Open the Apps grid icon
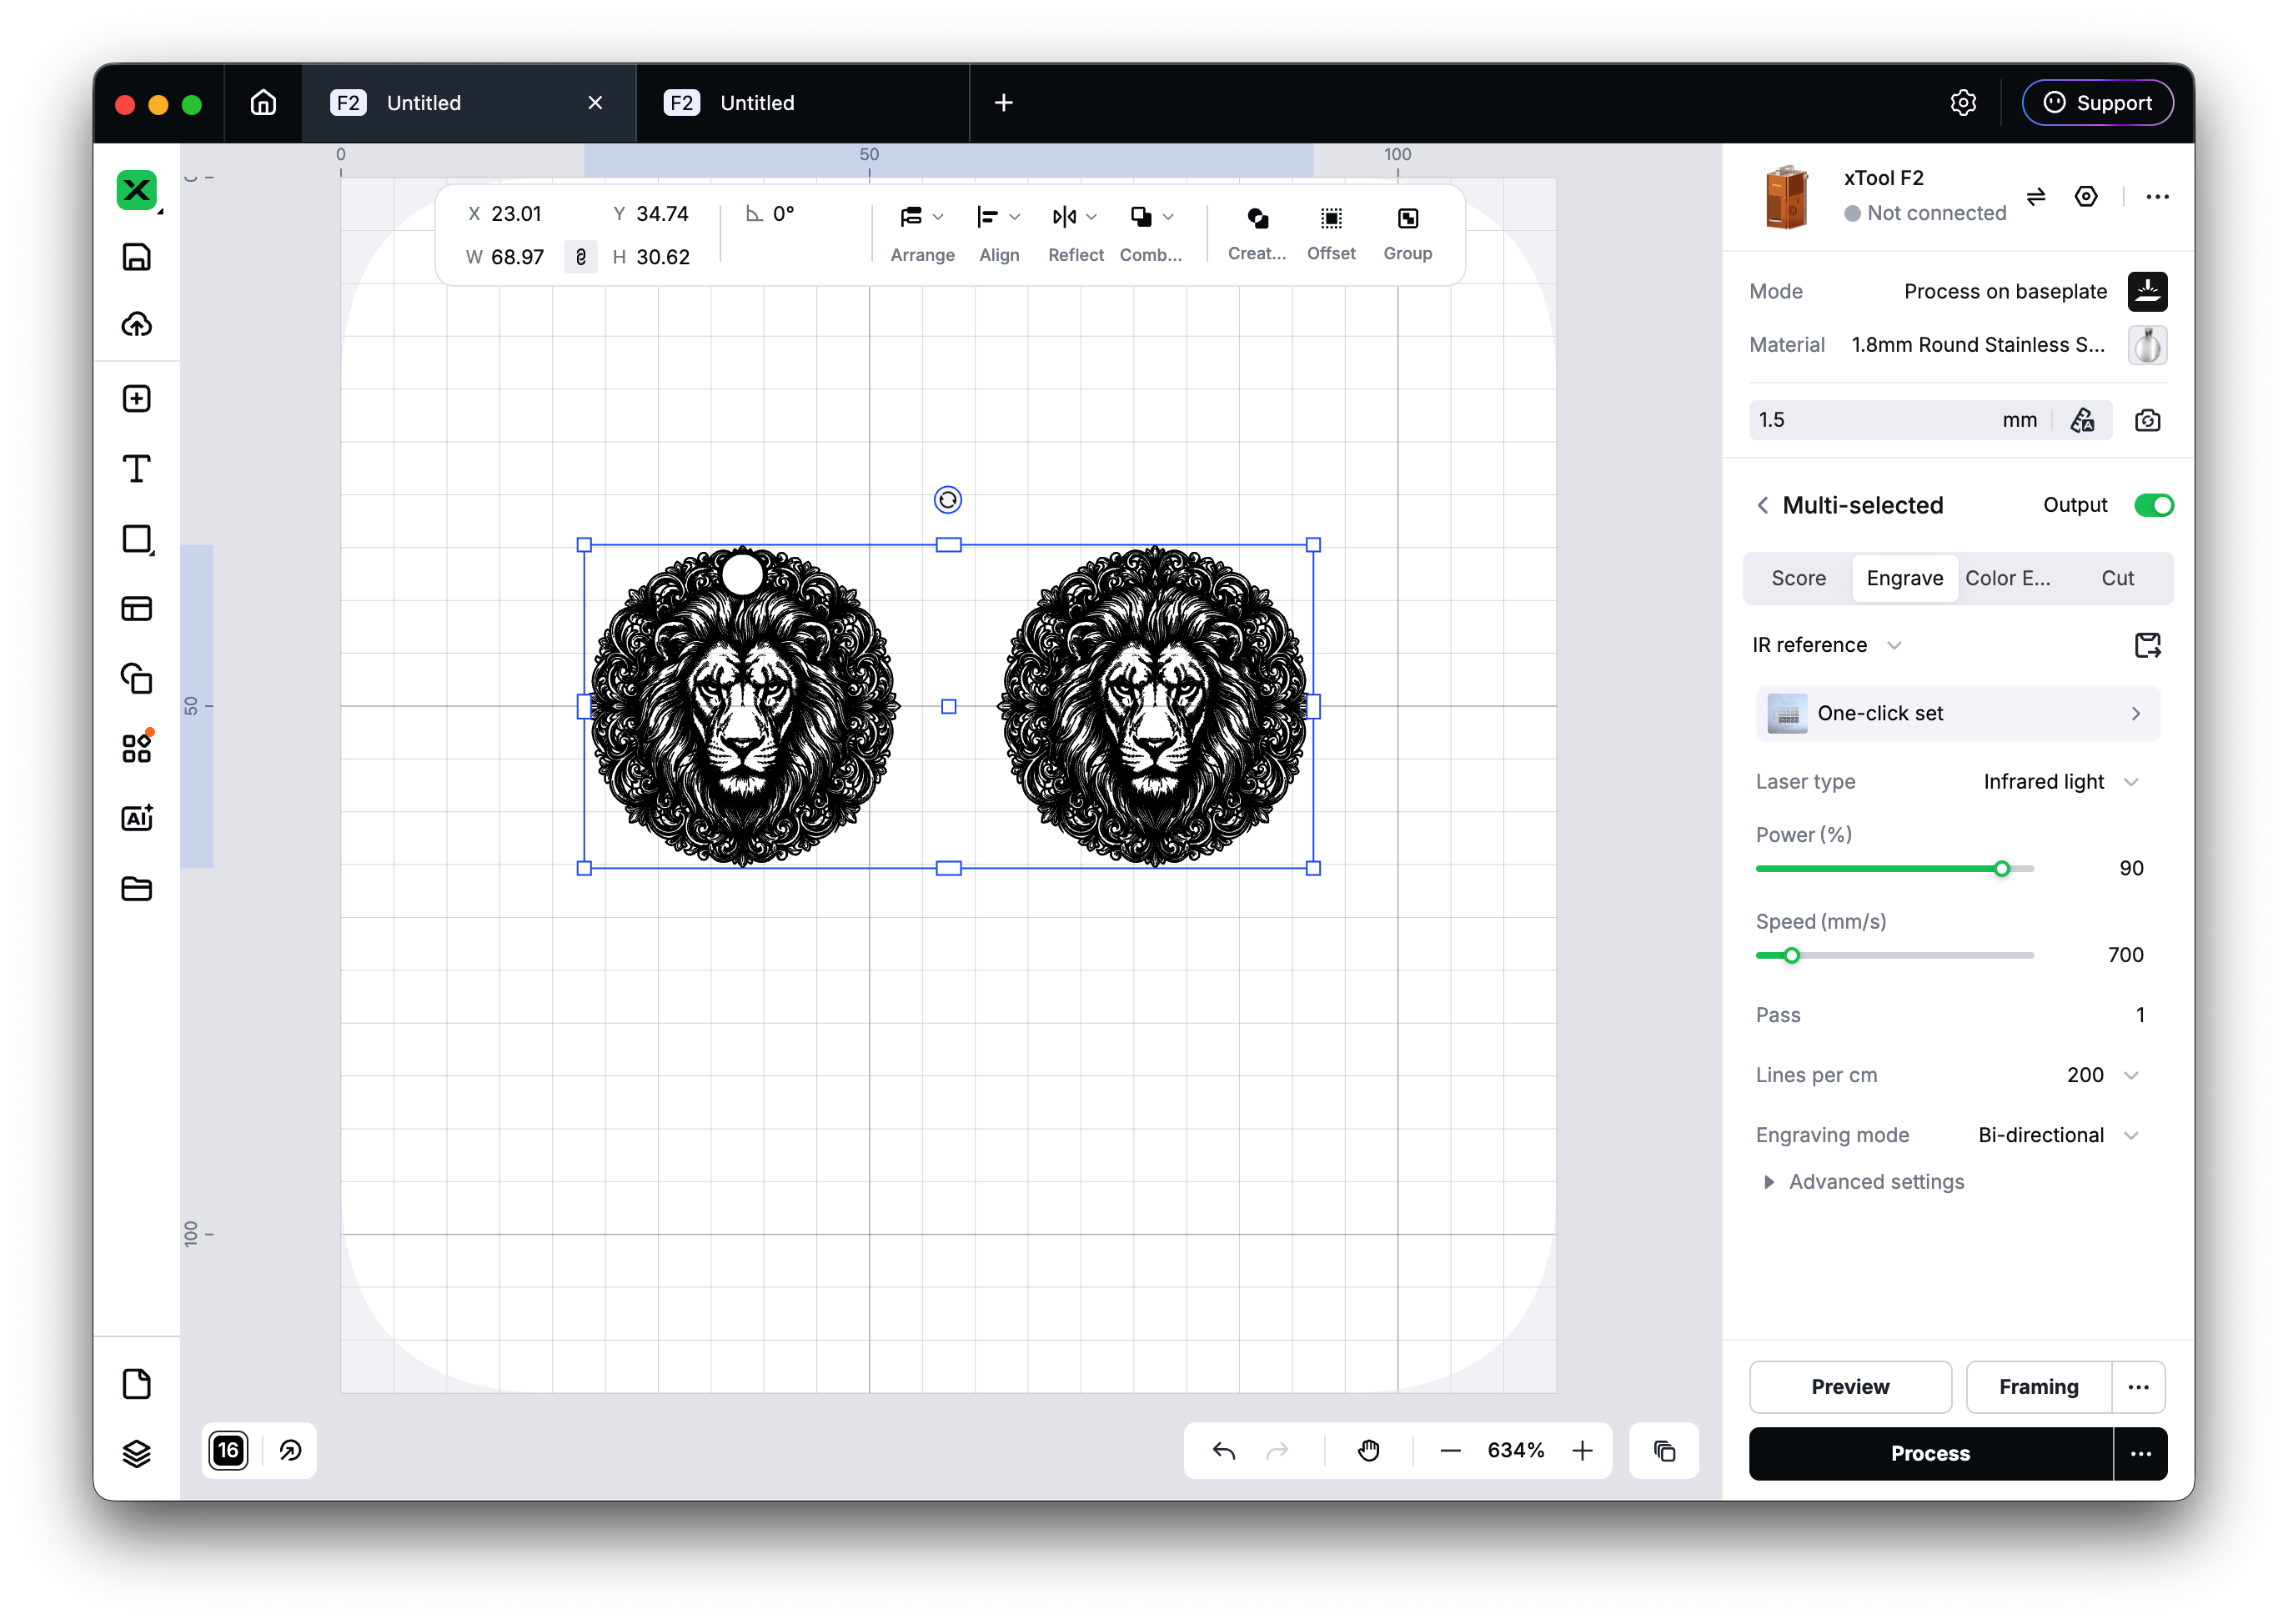Screen dimensions: 2288x1624 click(137, 747)
